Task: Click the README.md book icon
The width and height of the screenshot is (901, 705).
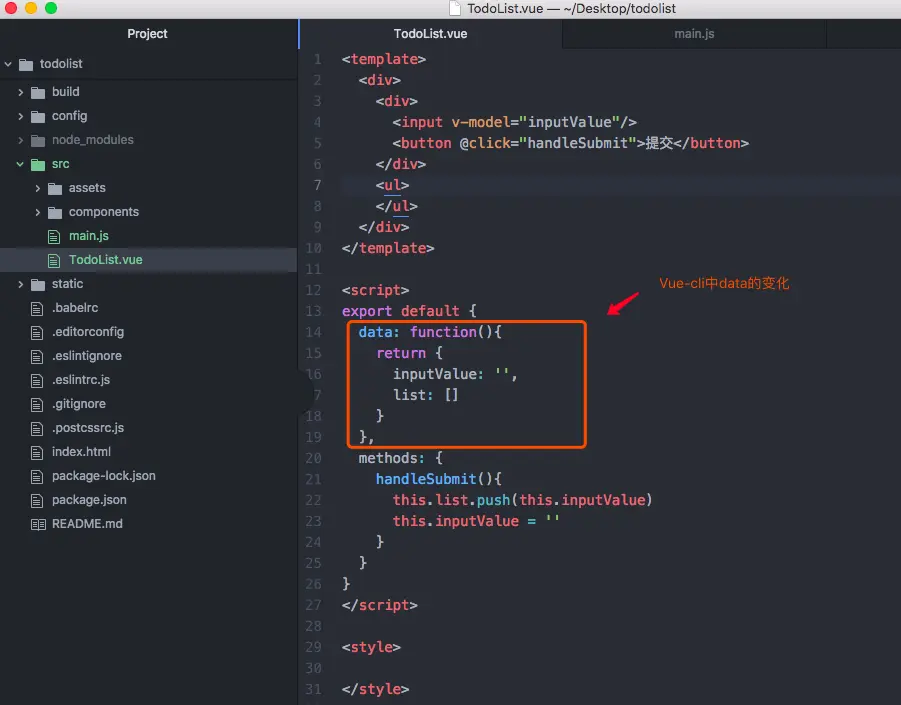Action: pyautogui.click(x=38, y=525)
